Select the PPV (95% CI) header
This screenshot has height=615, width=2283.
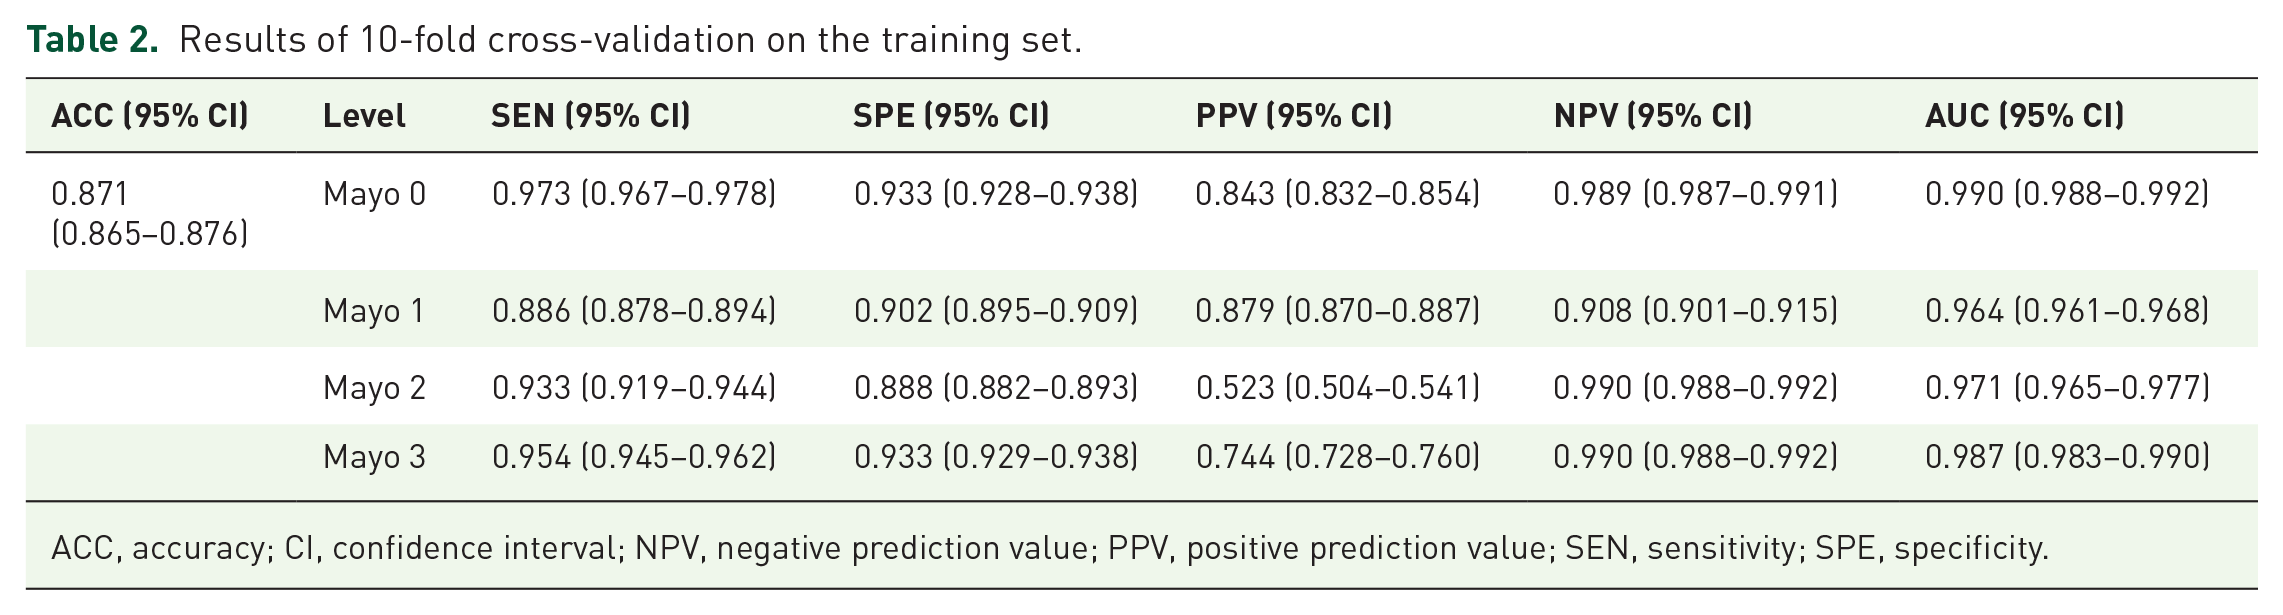pos(1294,116)
